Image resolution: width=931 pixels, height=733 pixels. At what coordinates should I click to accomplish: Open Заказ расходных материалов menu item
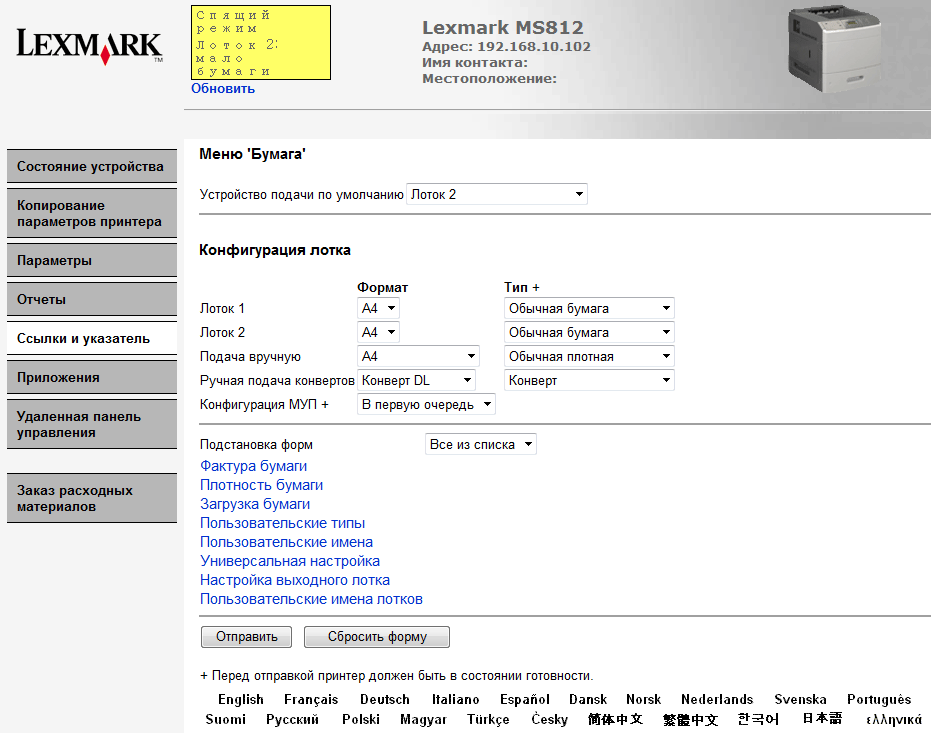pyautogui.click(x=92, y=498)
